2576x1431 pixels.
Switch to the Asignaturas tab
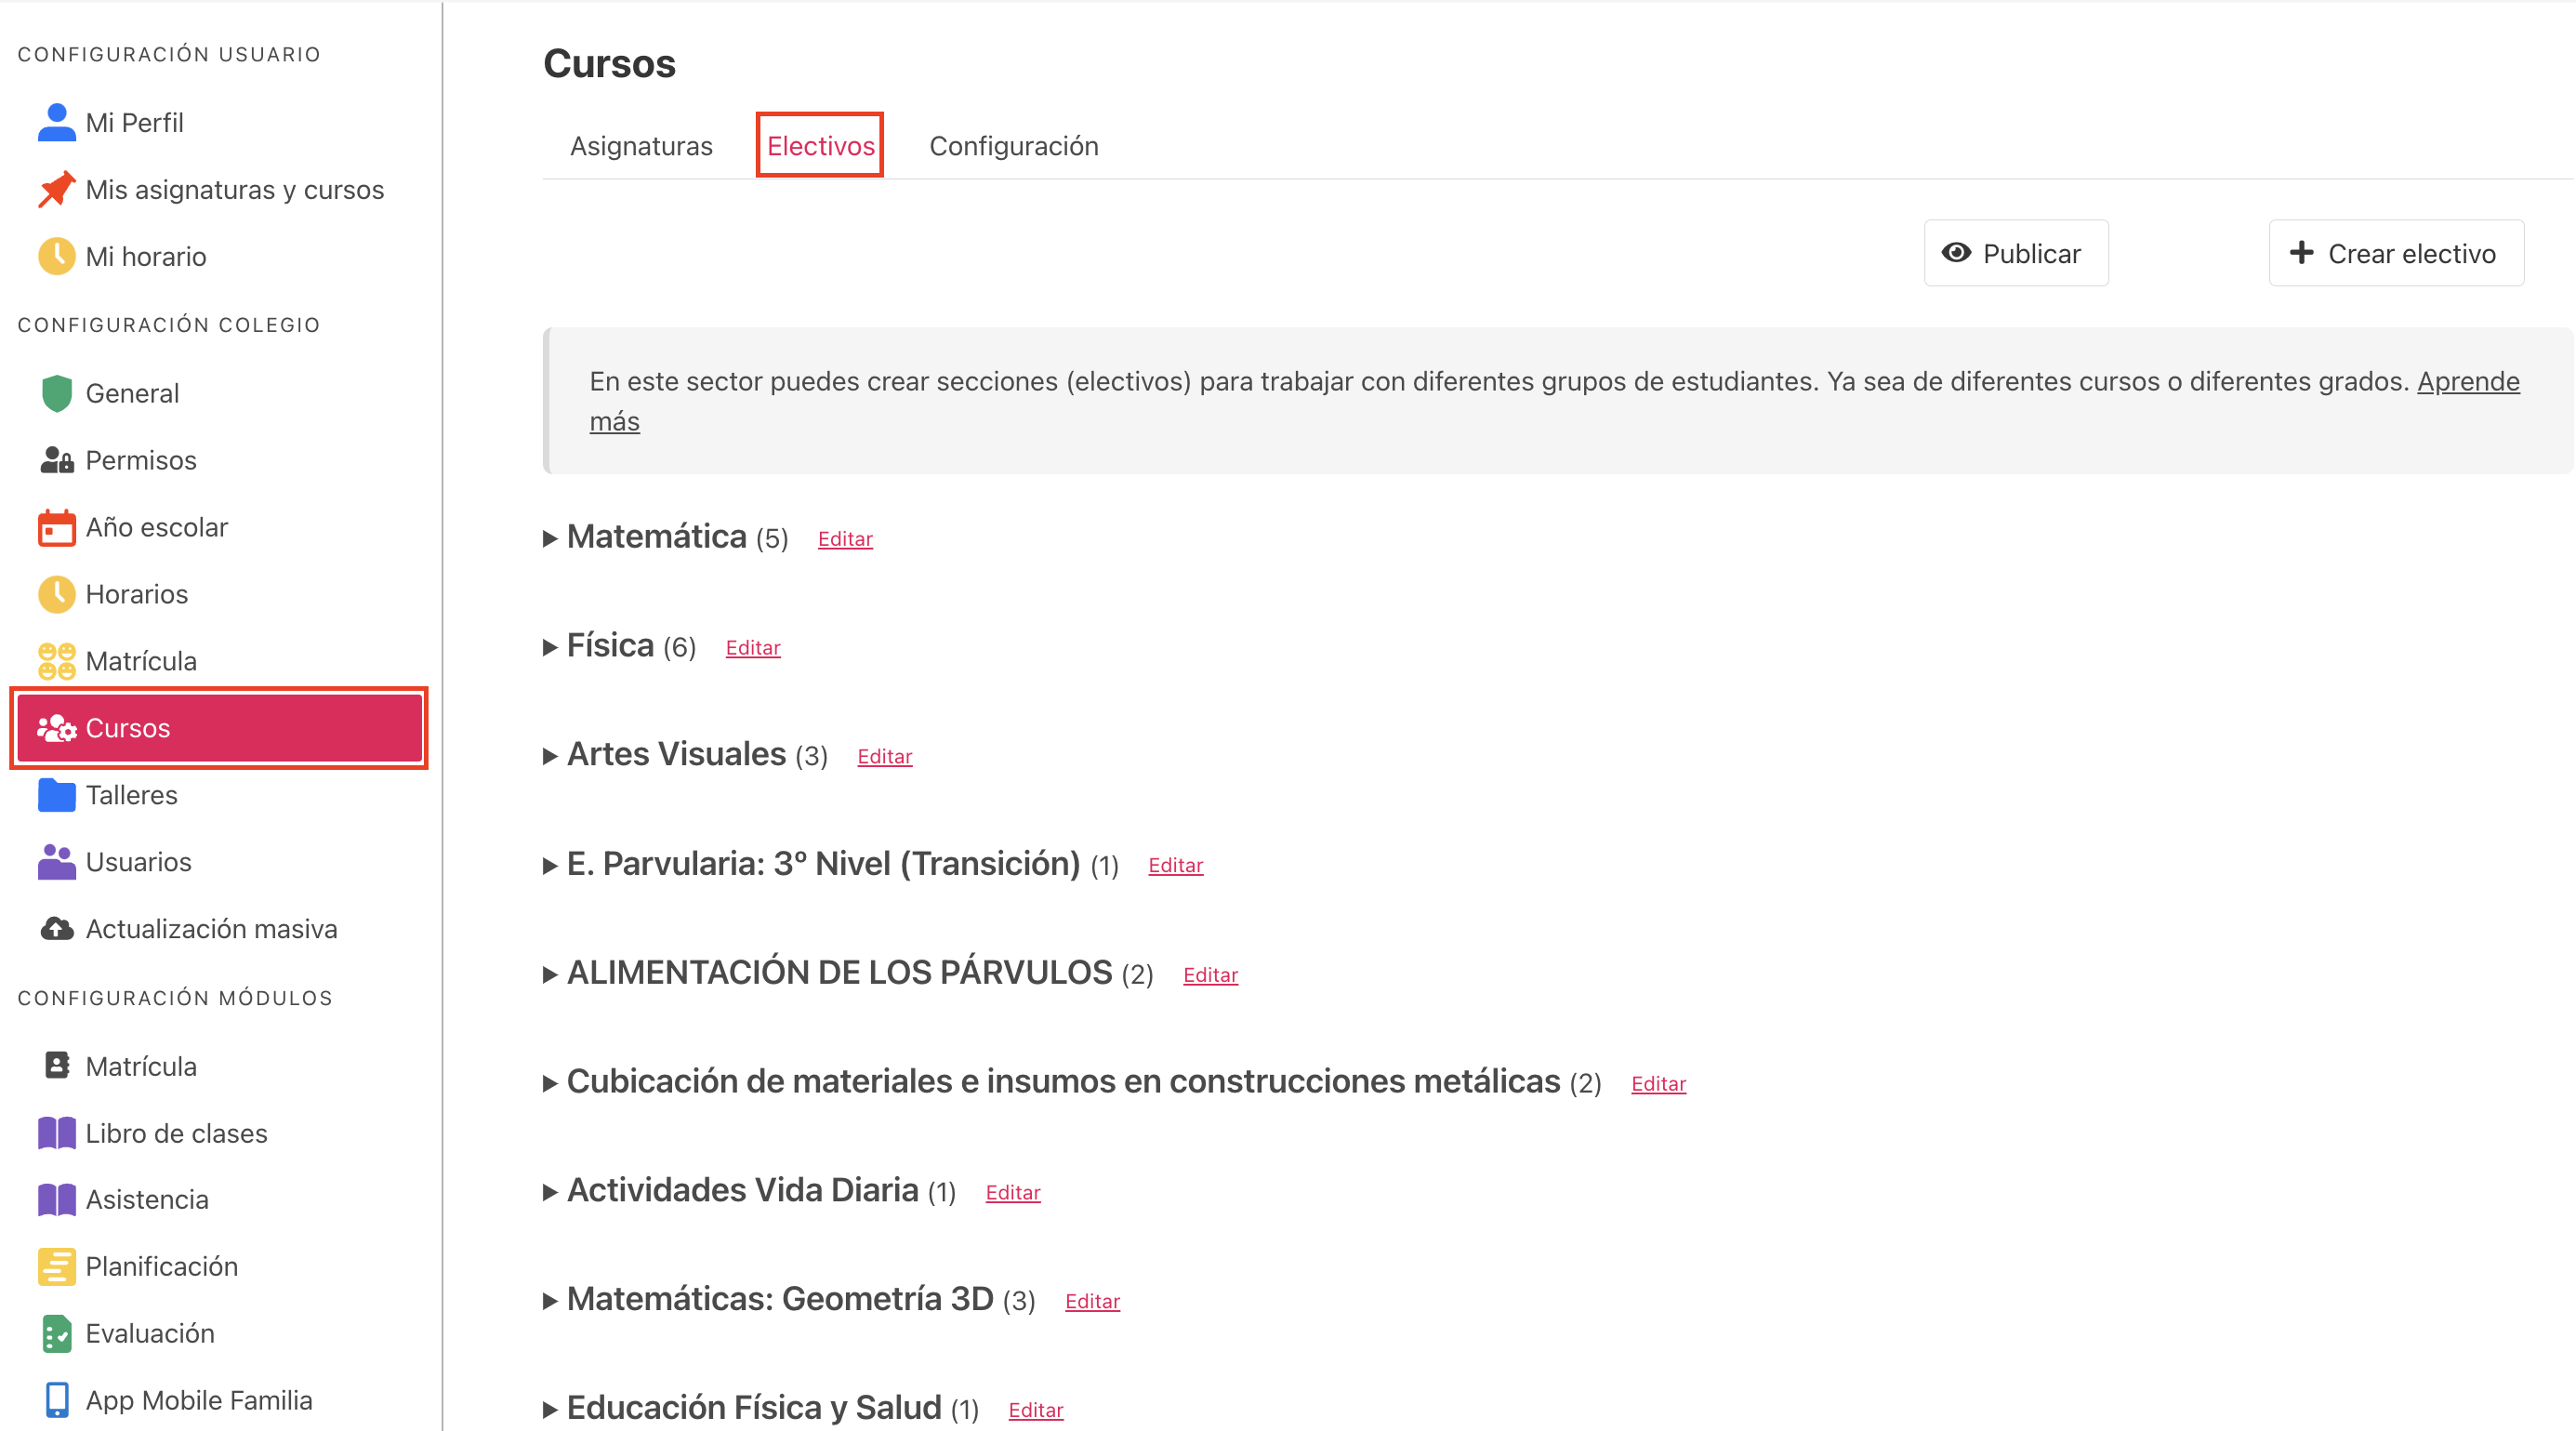[641, 146]
